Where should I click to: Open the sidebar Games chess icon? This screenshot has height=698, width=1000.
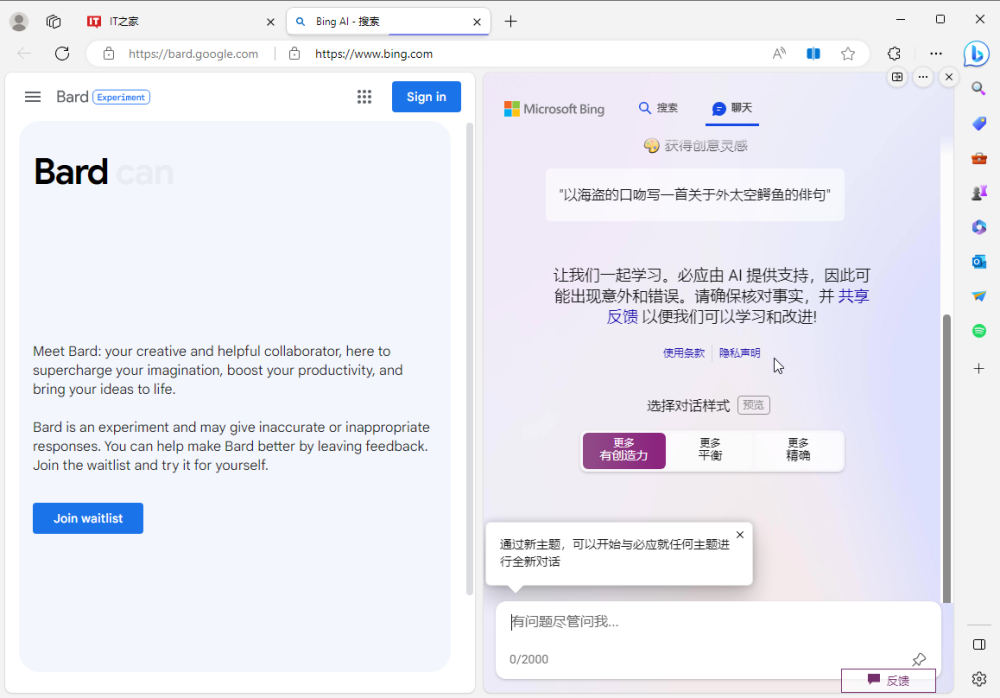978,193
